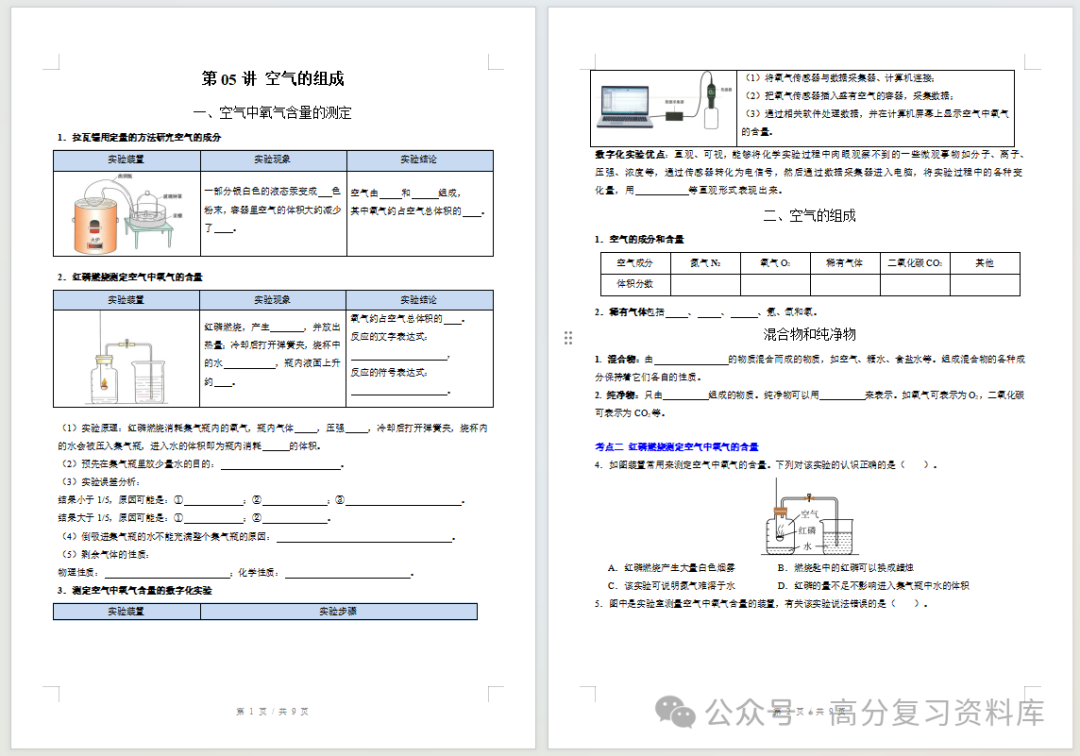Click the line (2) 预先在集气瓶里放少量水的目的
The width and height of the screenshot is (1080, 756).
[x=202, y=464]
